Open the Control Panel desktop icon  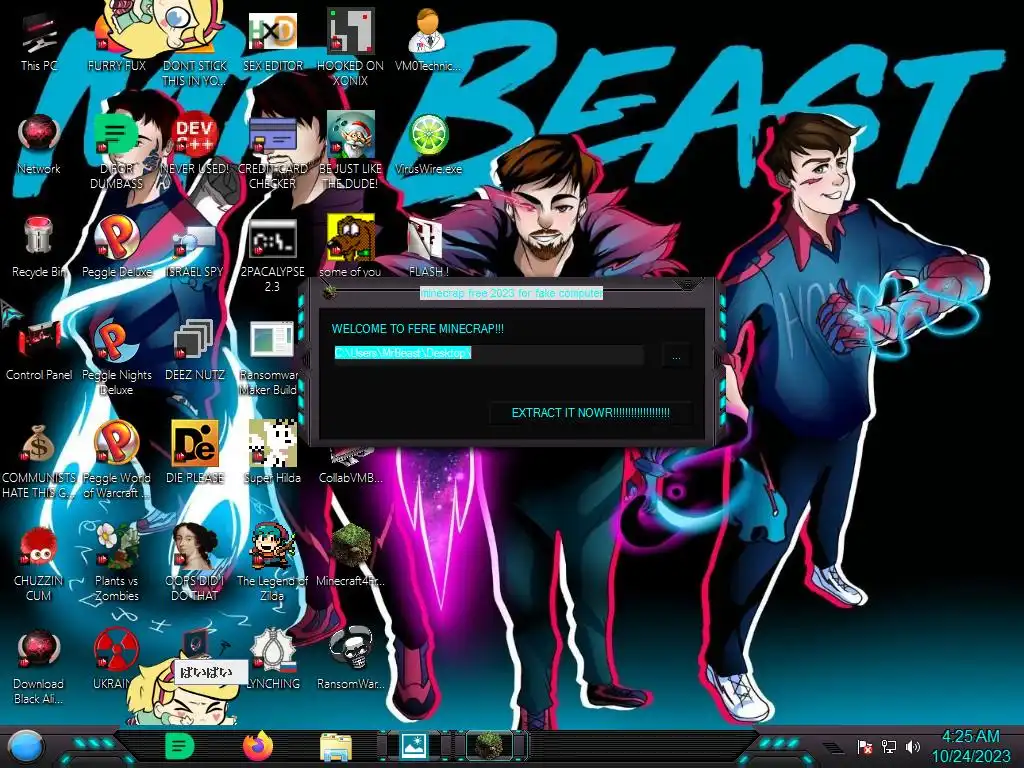pyautogui.click(x=39, y=351)
